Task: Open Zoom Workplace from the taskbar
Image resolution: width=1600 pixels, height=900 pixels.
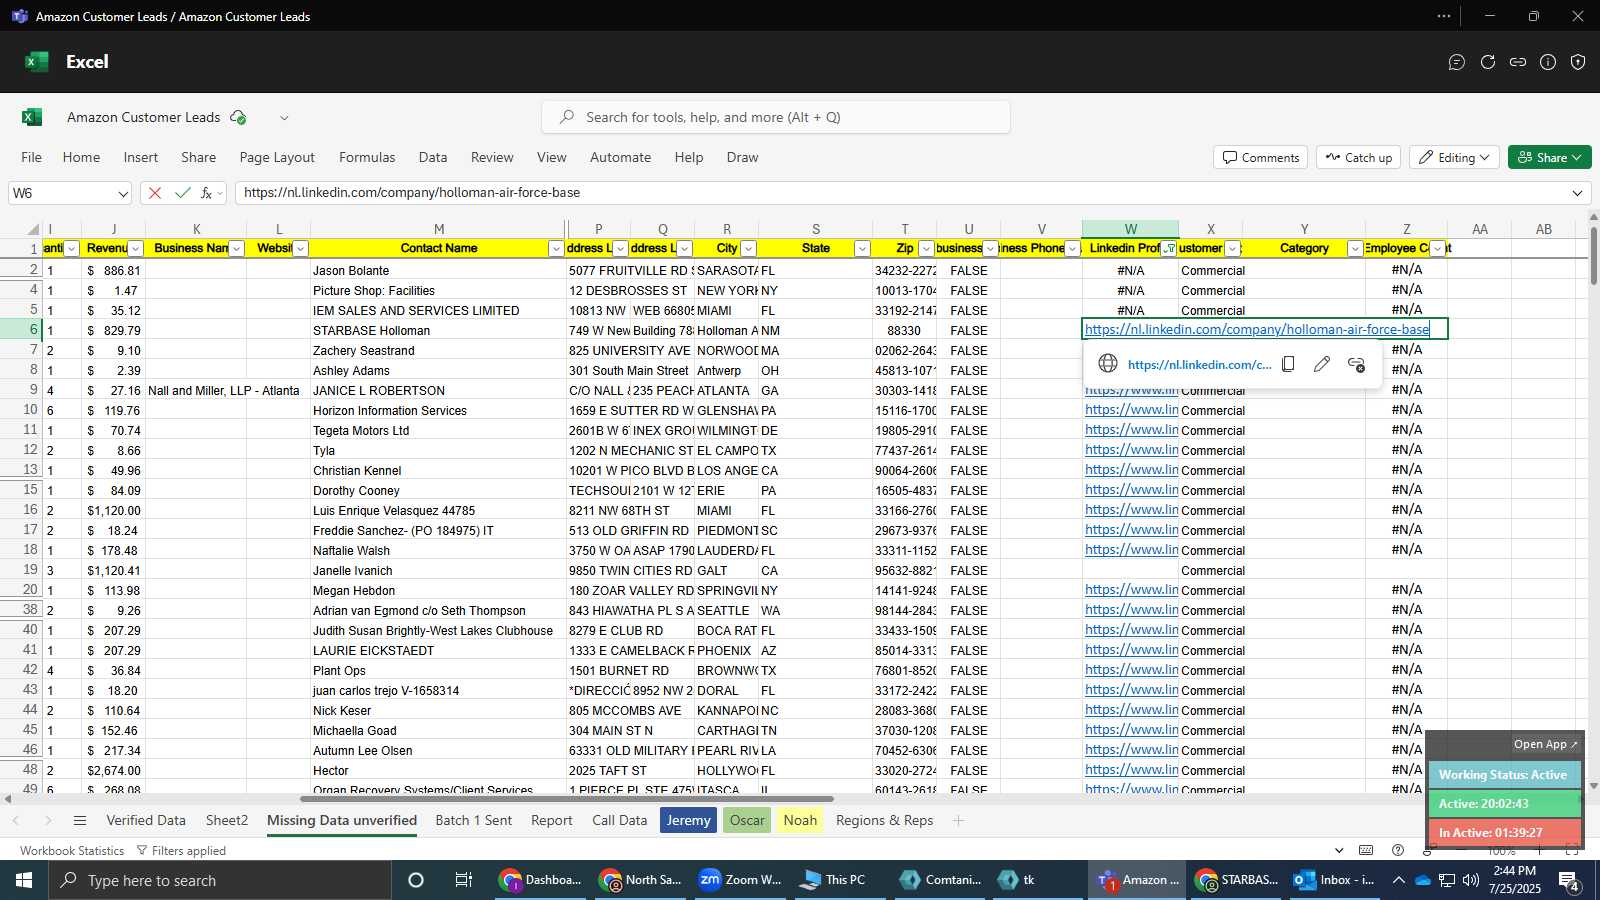Action: (x=740, y=880)
